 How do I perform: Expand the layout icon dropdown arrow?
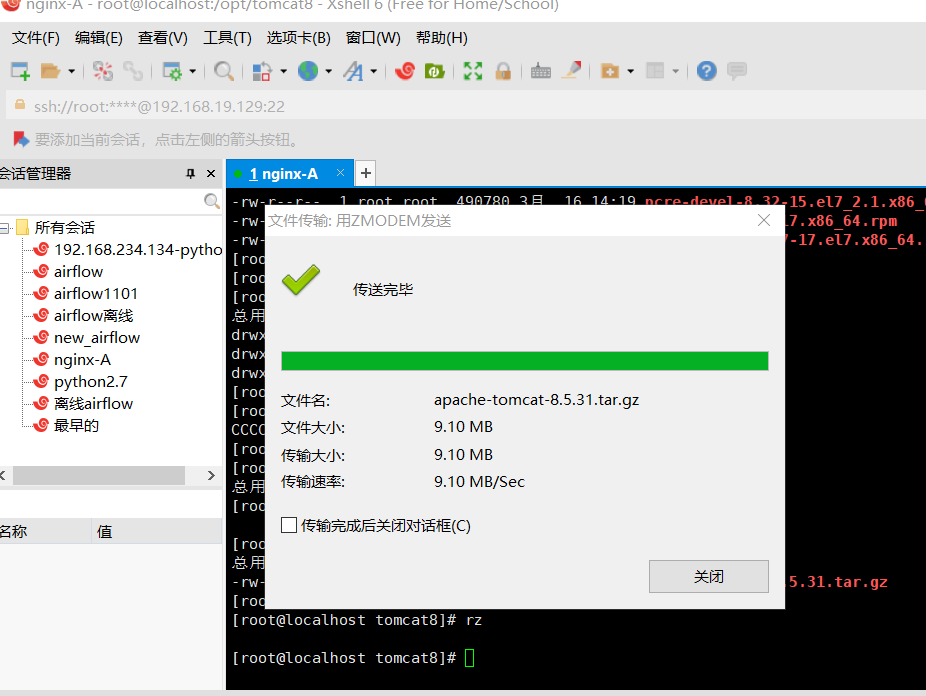coord(676,71)
